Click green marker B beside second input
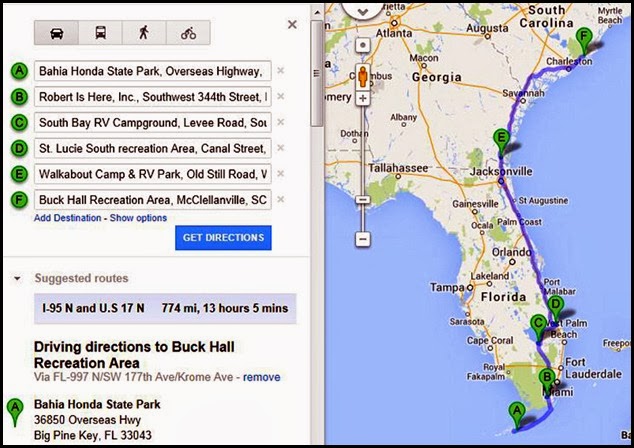634x448 pixels. (19, 97)
